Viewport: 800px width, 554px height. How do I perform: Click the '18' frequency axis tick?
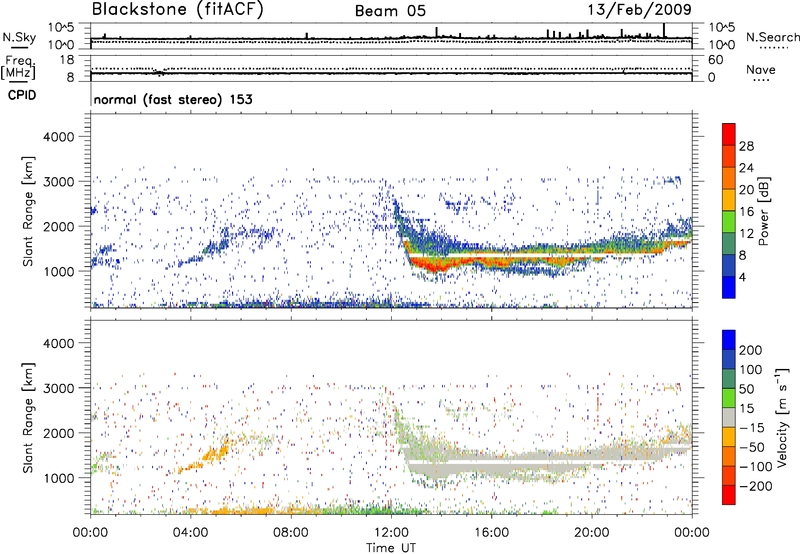coord(67,60)
